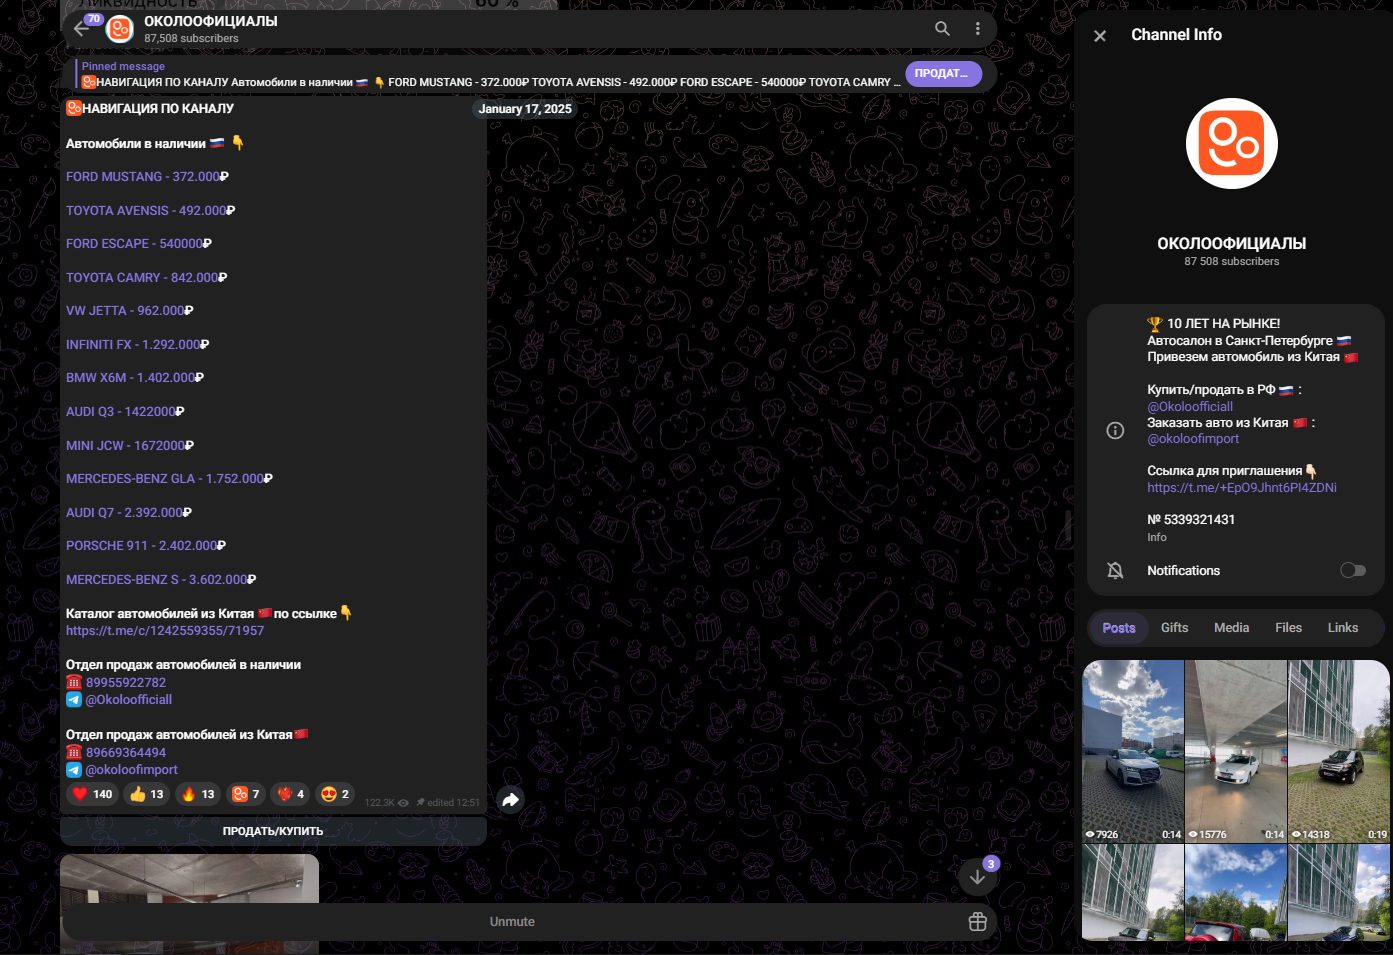React with the thumbs up 13
The image size is (1393, 955).
point(147,794)
